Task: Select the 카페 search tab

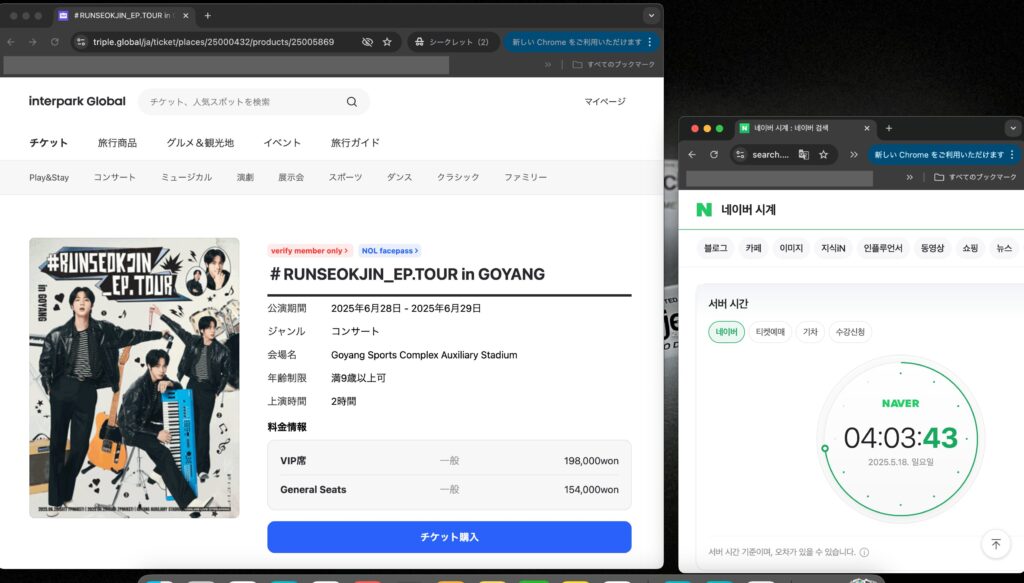Action: click(x=754, y=248)
